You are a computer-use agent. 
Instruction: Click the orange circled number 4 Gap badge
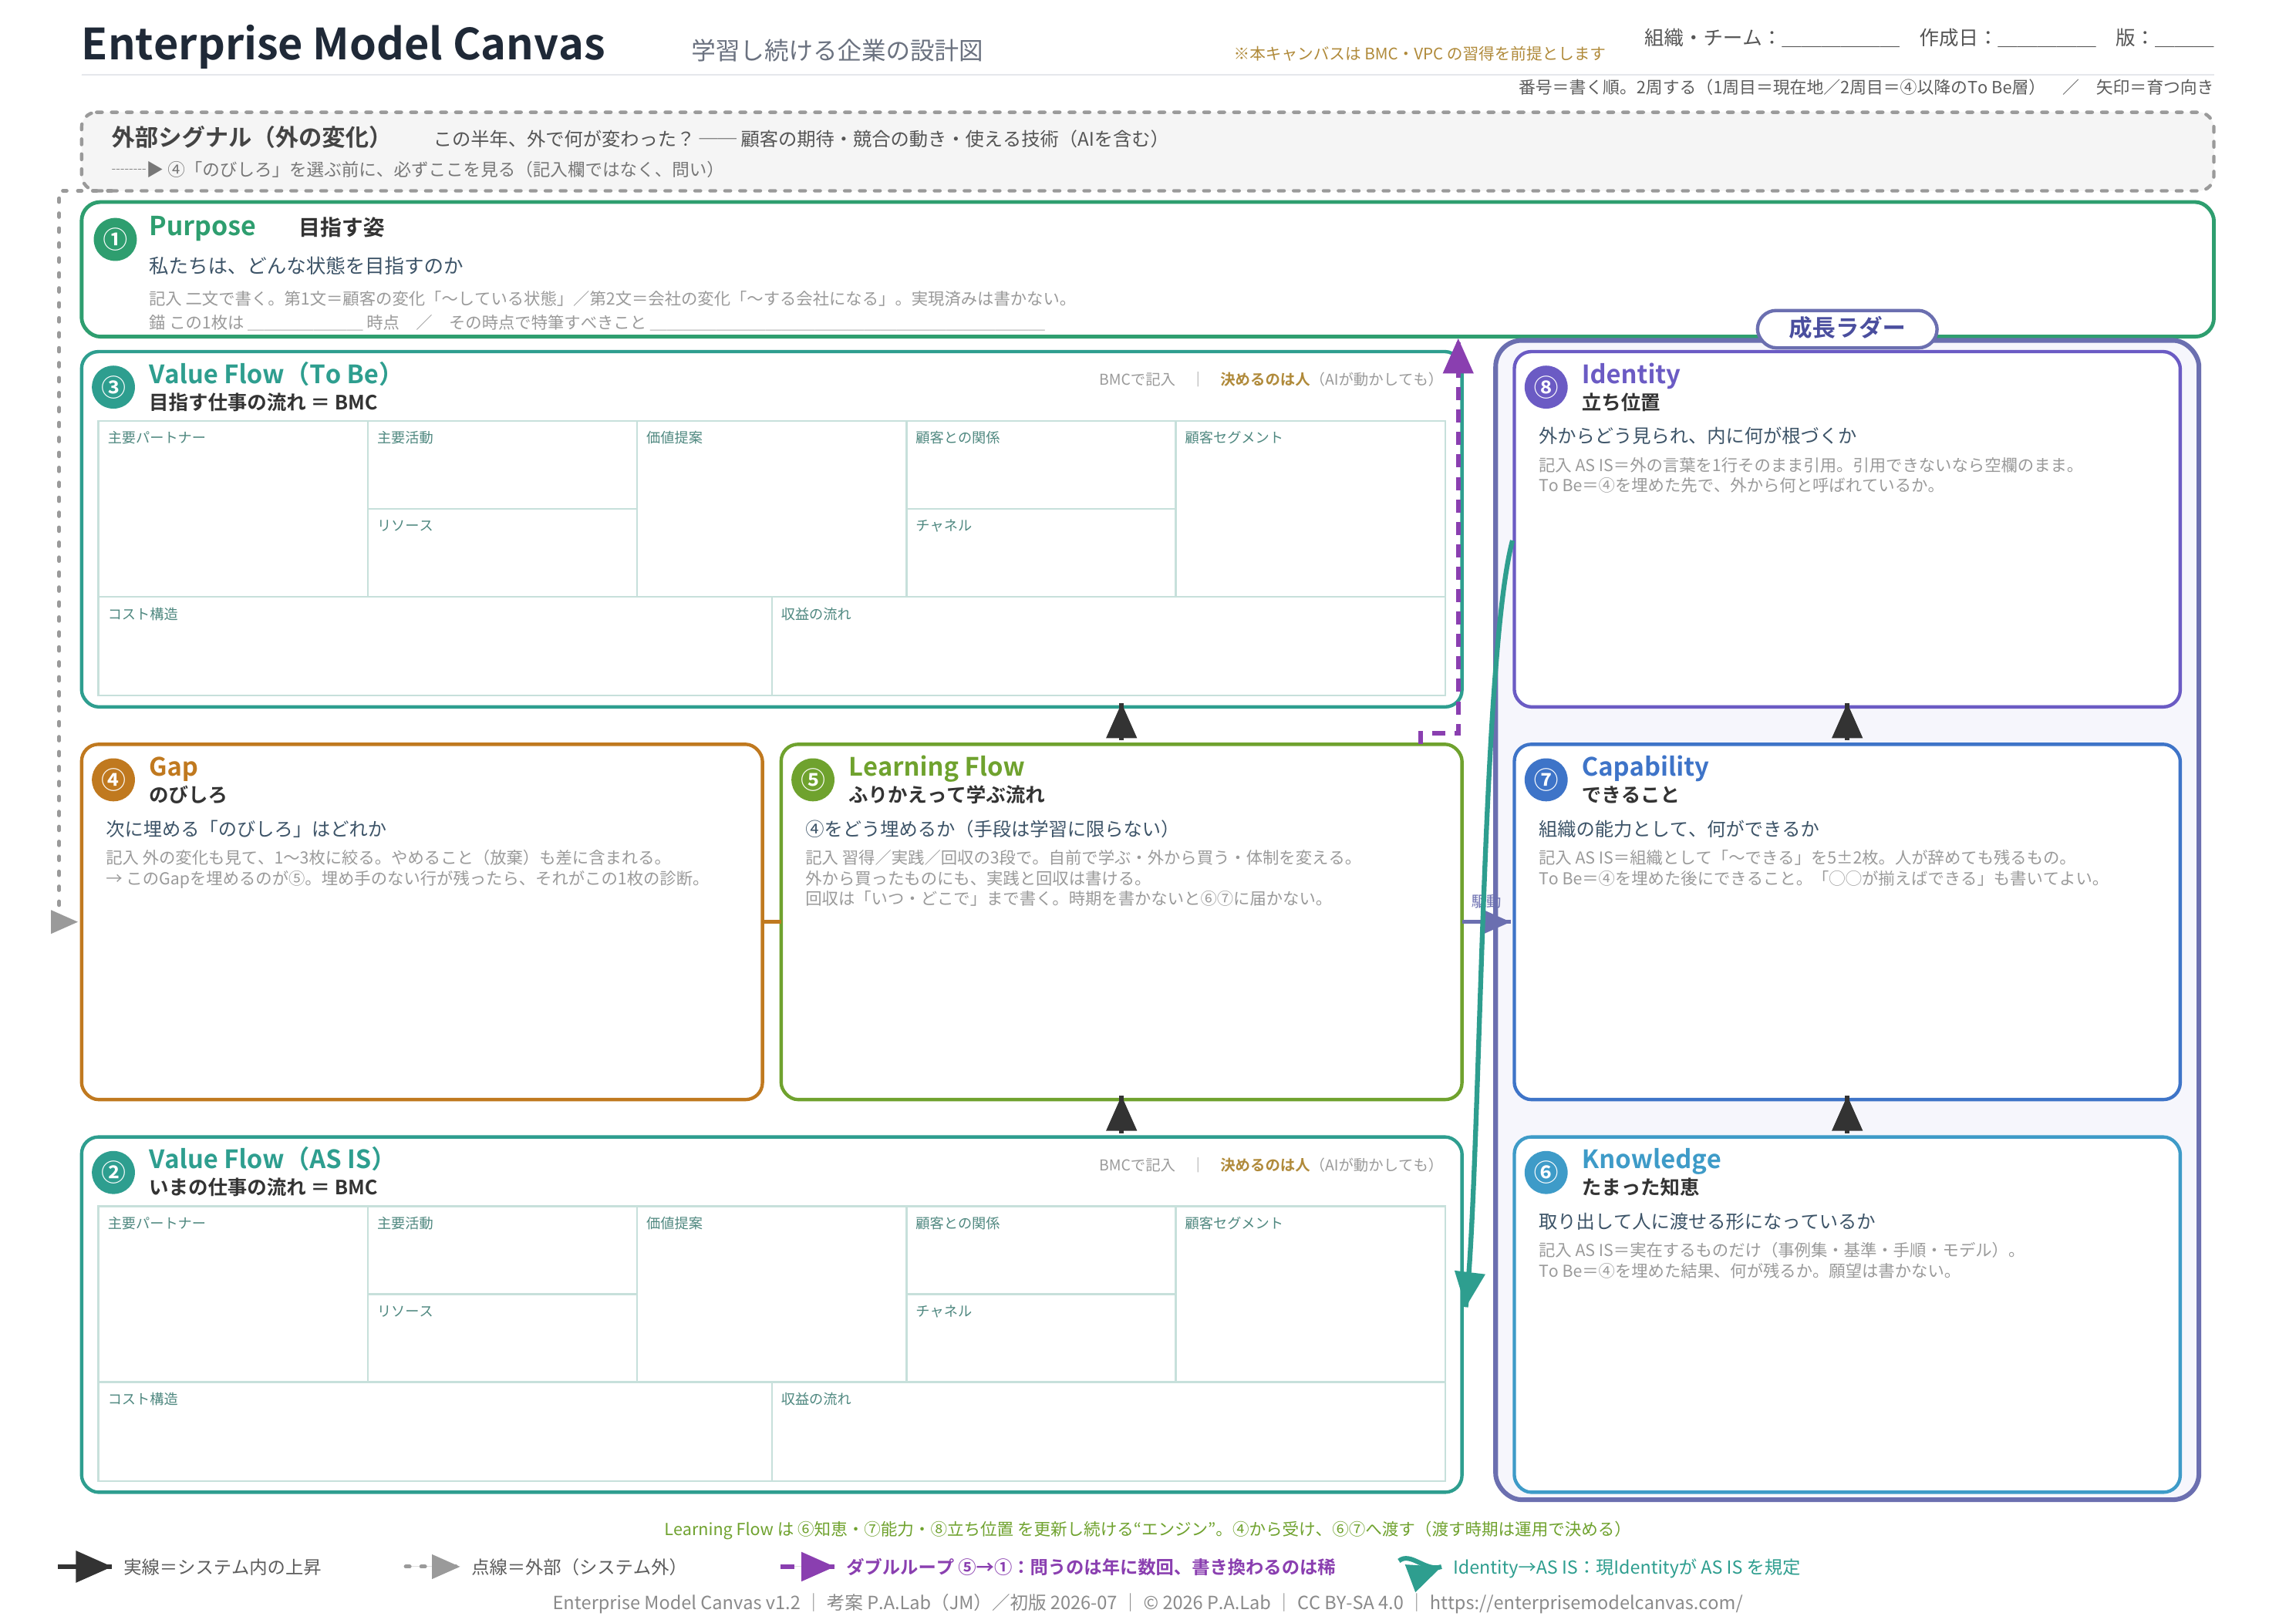pyautogui.click(x=113, y=779)
